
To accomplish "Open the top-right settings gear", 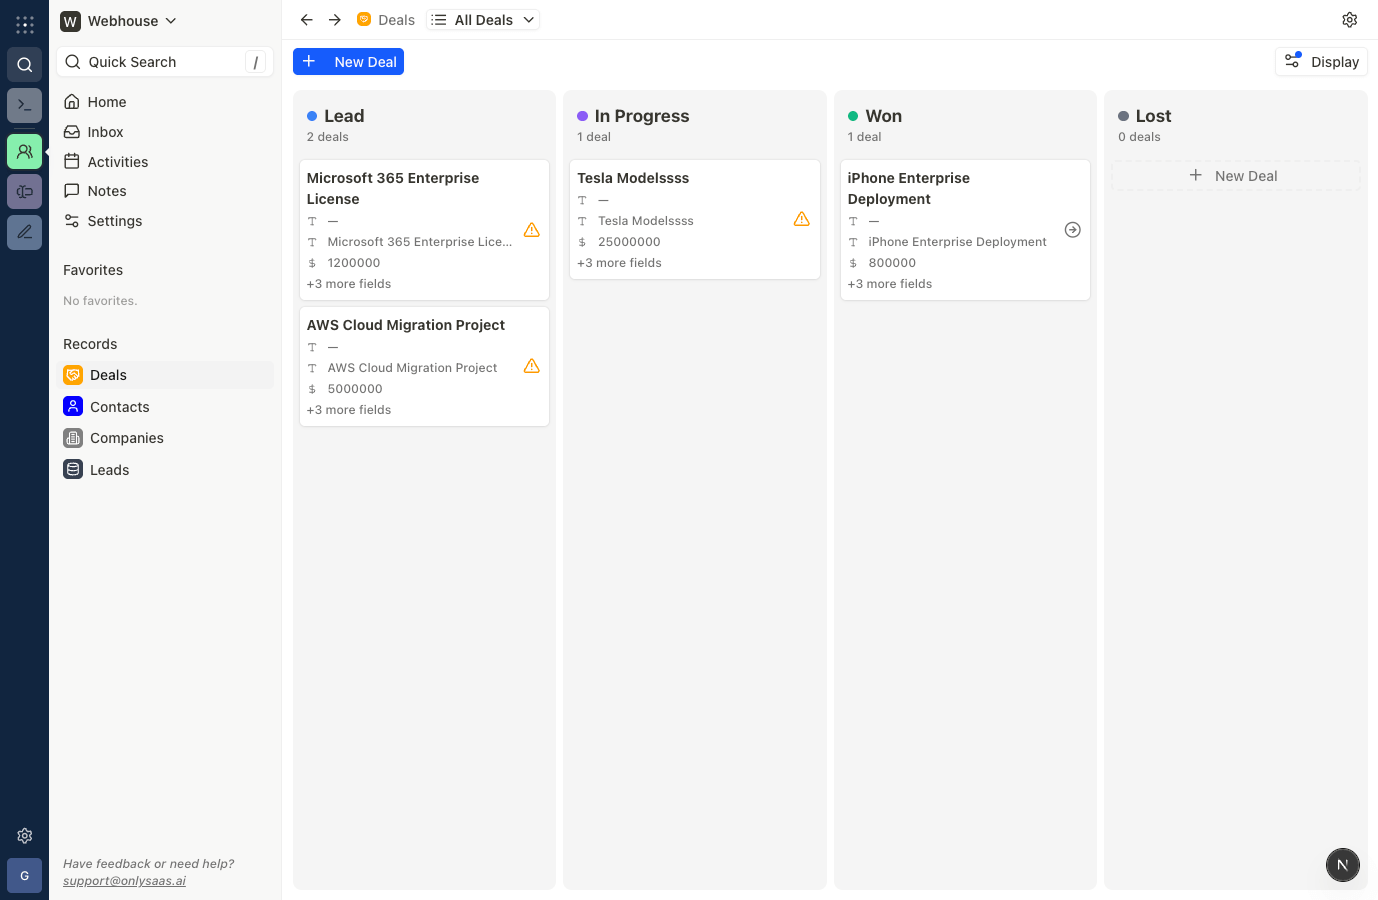I will [1350, 20].
